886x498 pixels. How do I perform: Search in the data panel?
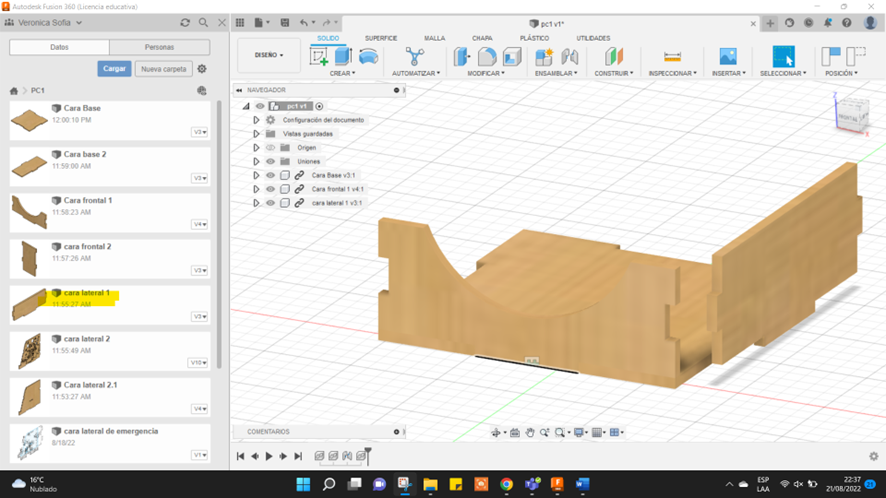(x=203, y=23)
